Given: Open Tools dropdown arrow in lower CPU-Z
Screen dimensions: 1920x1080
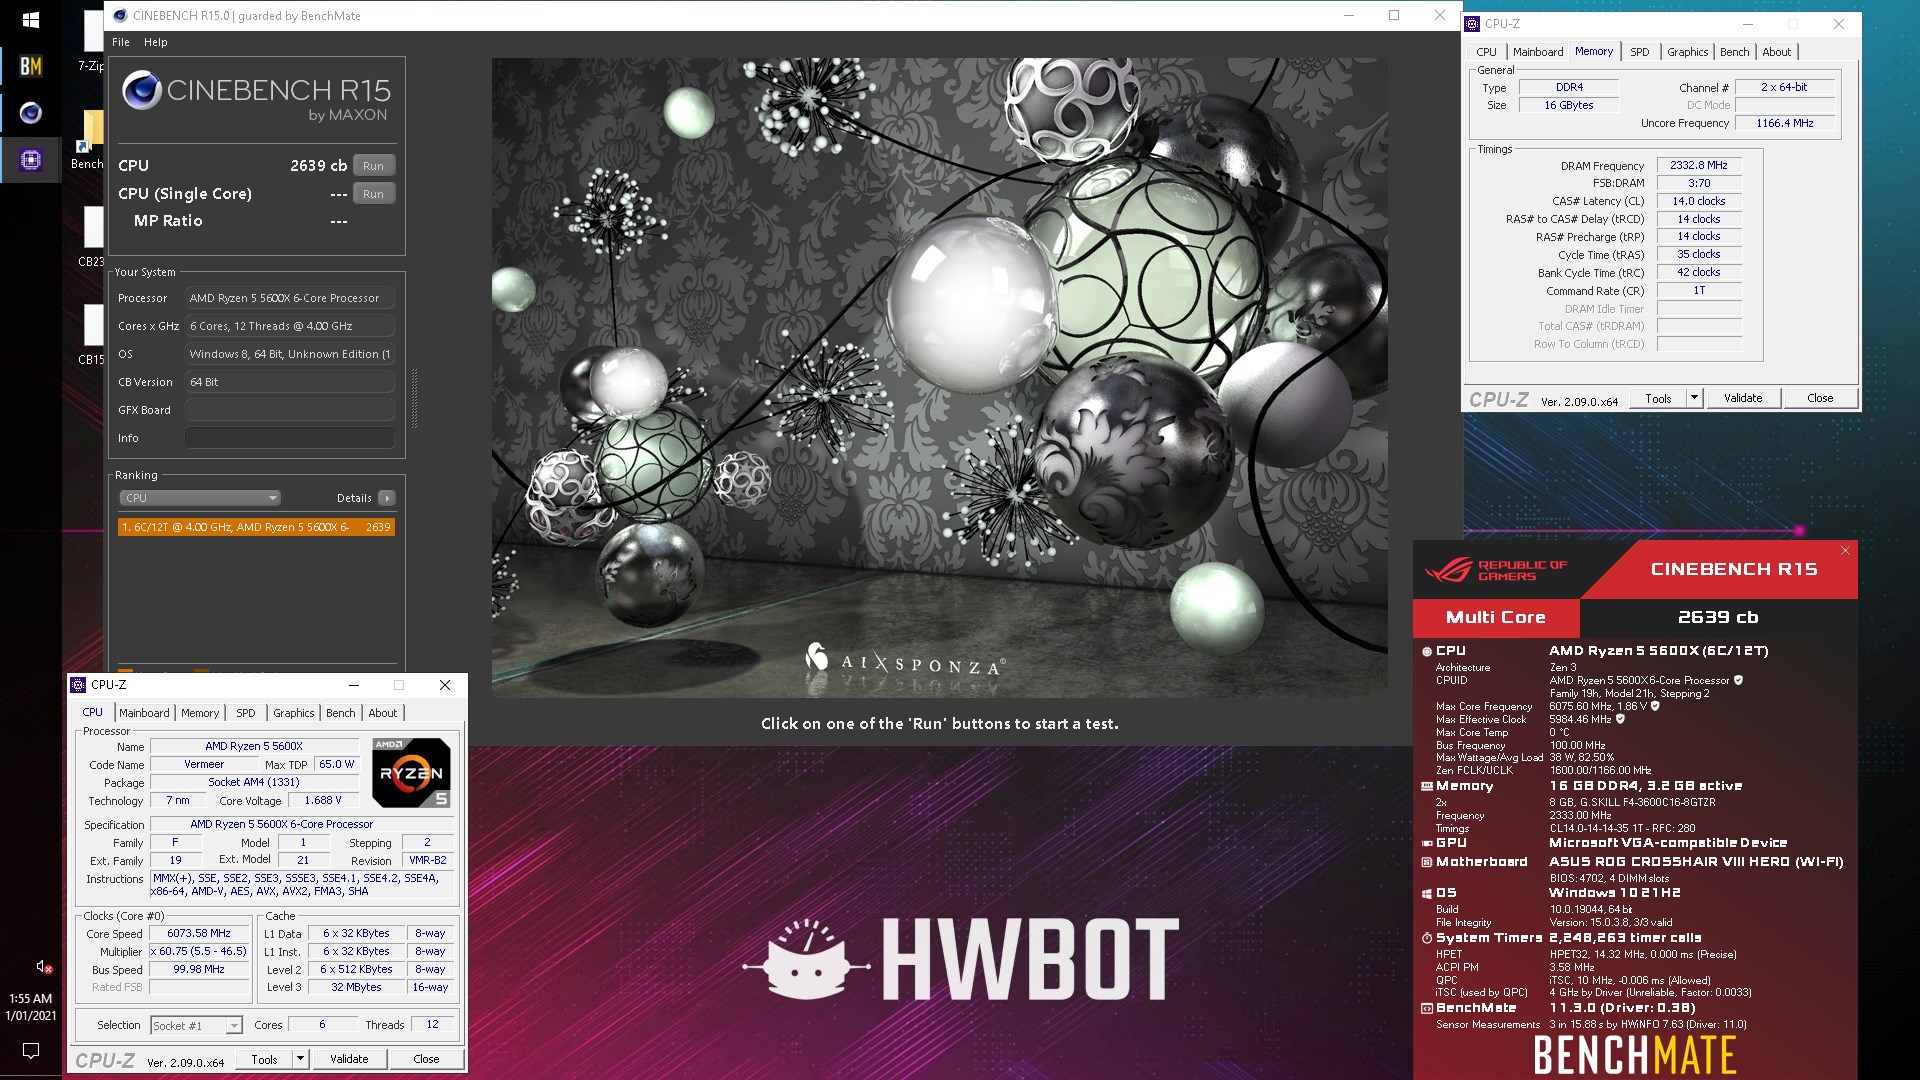Looking at the screenshot, I should click(300, 1059).
